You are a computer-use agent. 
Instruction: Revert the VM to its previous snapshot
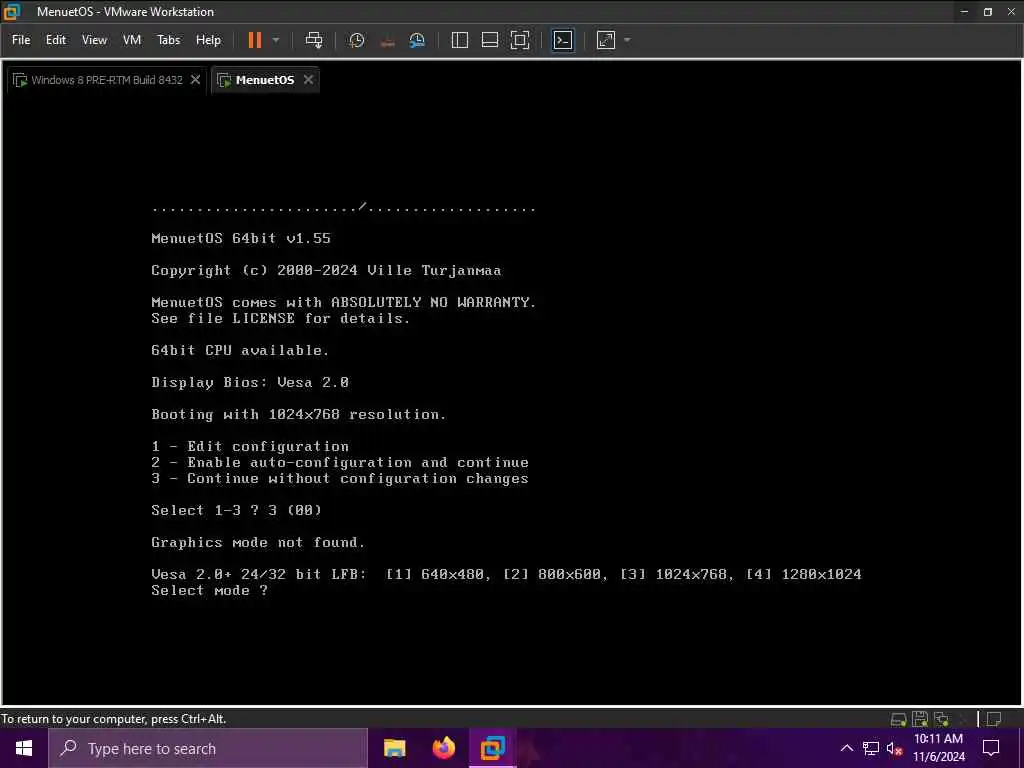tap(387, 40)
